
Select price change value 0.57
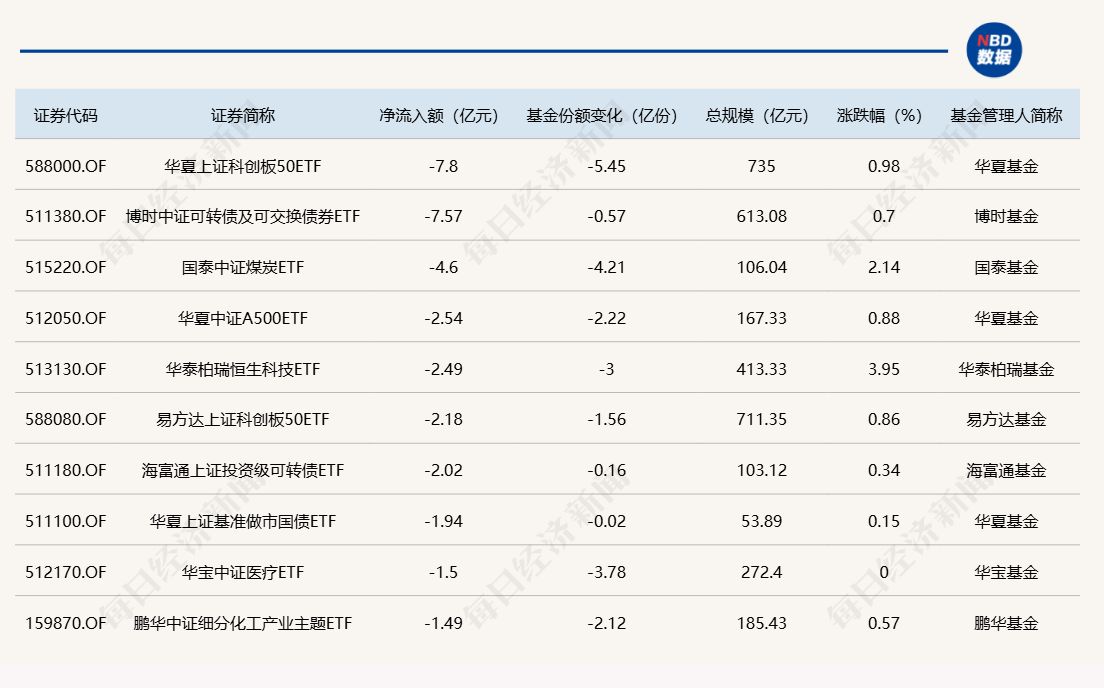point(884,623)
